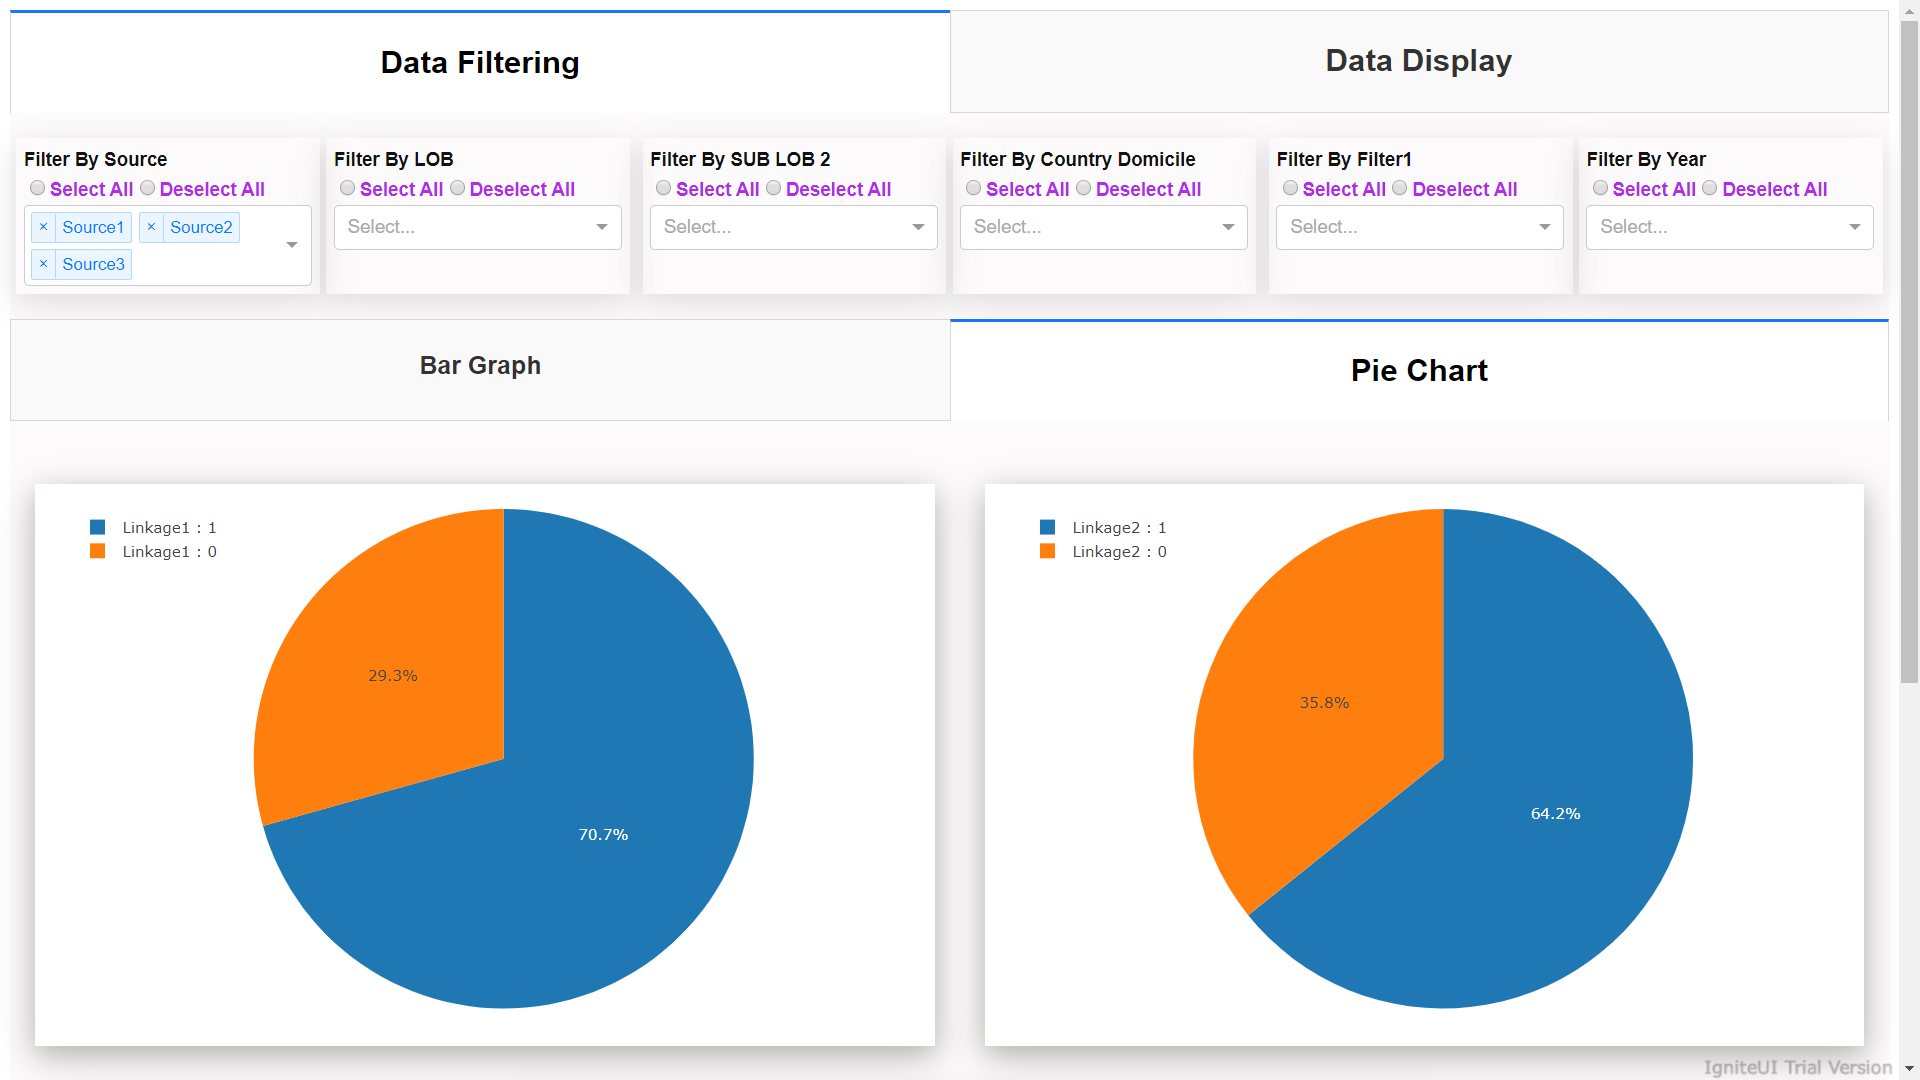This screenshot has height=1080, width=1920.
Task: Select the Select All radio under Filter By Source
Action: (x=37, y=188)
